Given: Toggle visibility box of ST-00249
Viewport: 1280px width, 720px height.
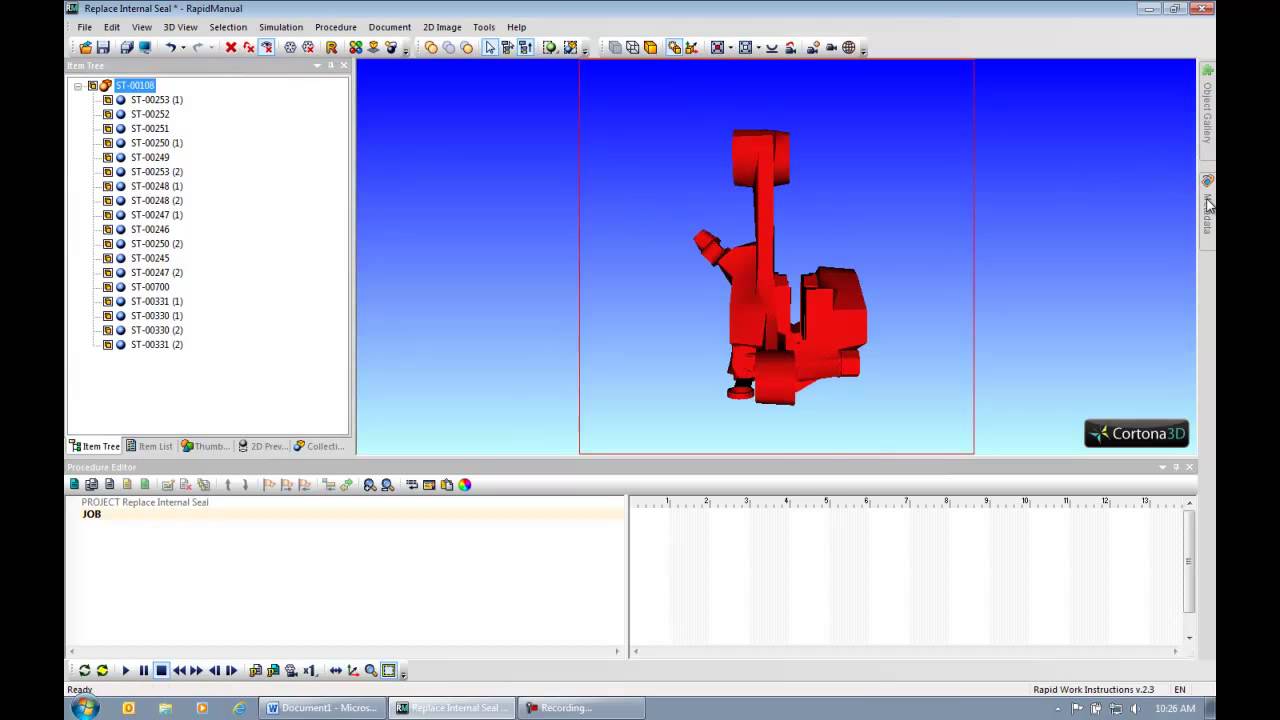Looking at the screenshot, I should tap(108, 158).
